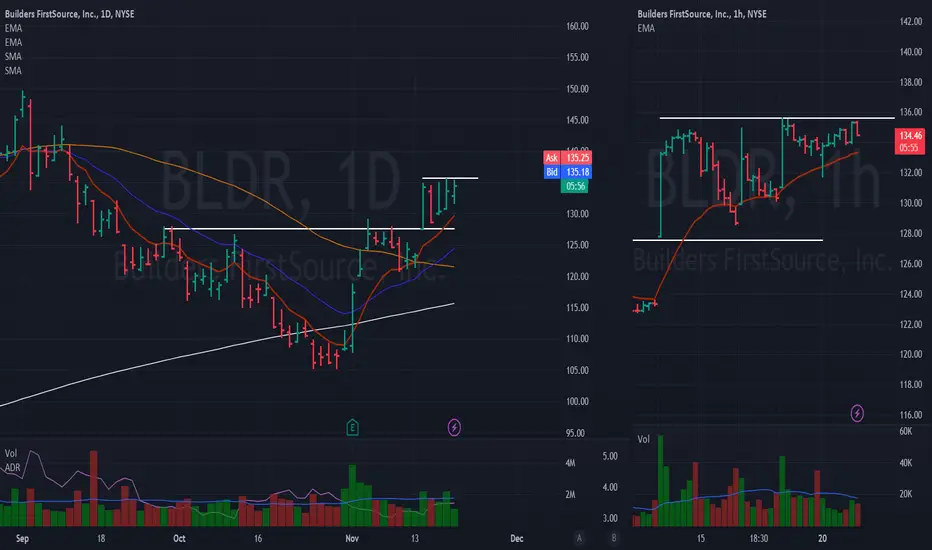Click the 4M mark on the daily volume axis
The width and height of the screenshot is (932, 550).
coord(570,463)
